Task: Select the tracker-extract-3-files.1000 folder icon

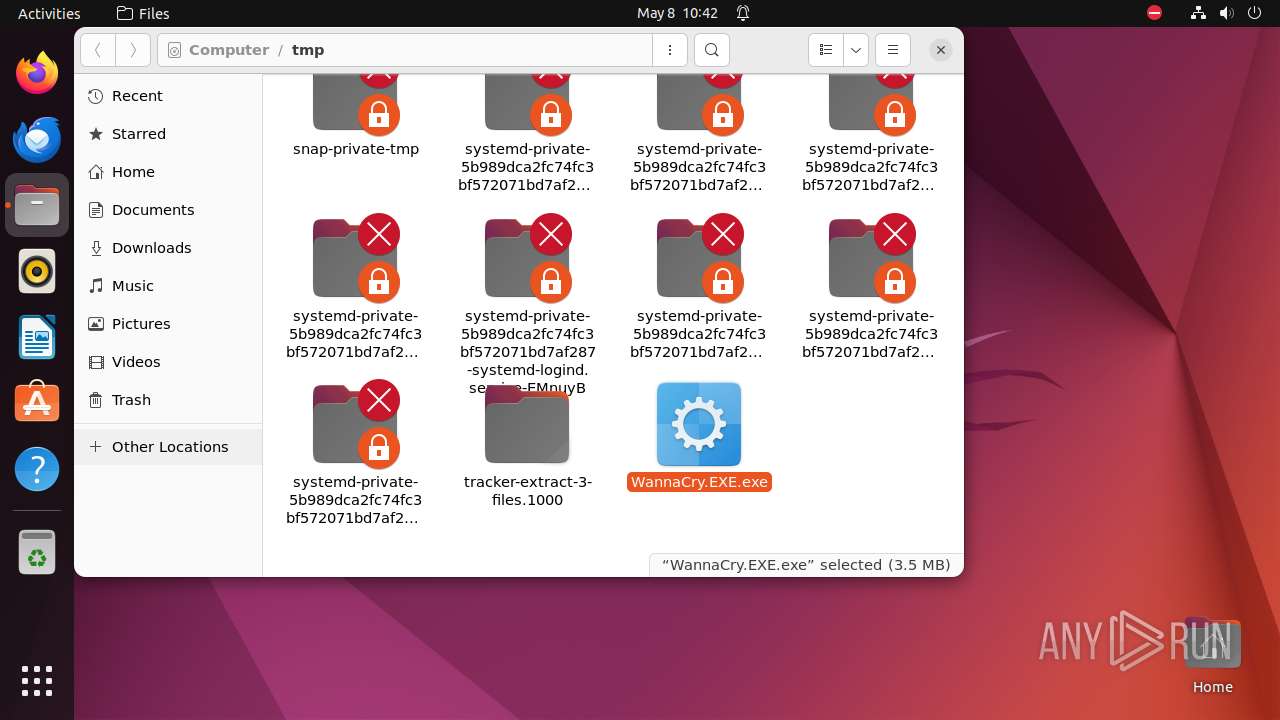Action: coord(527,424)
